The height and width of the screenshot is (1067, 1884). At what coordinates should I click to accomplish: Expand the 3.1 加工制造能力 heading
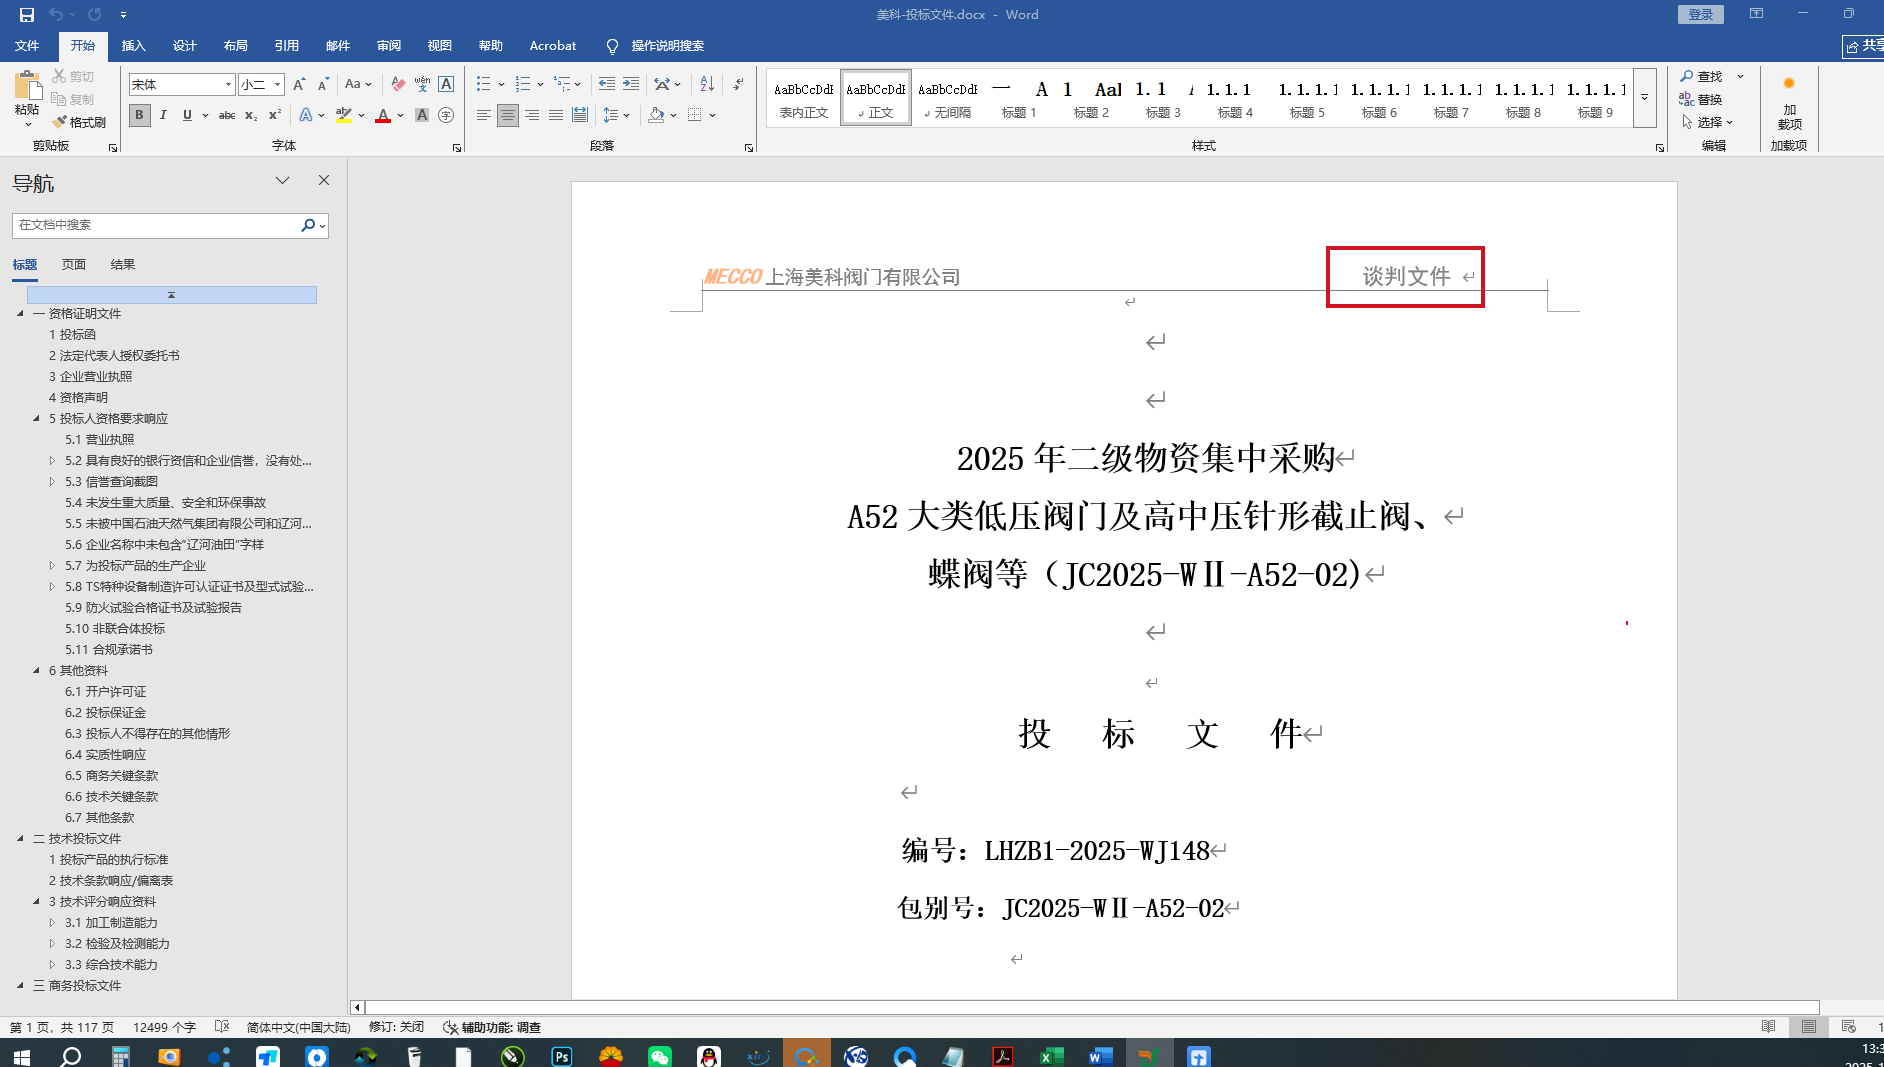click(52, 922)
